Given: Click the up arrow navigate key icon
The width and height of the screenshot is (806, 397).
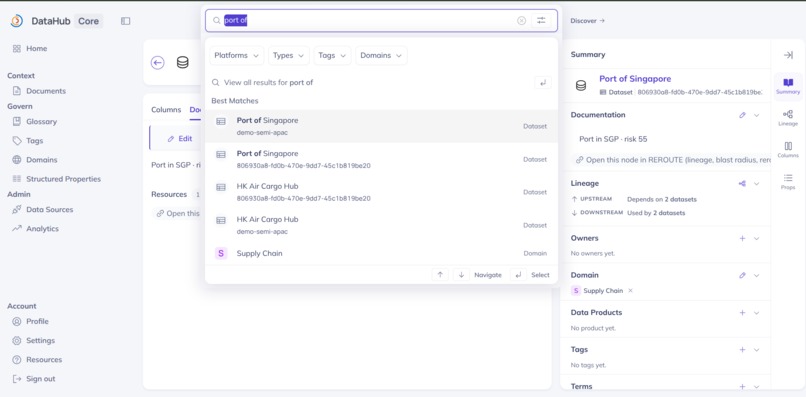Looking at the screenshot, I should pyautogui.click(x=440, y=275).
